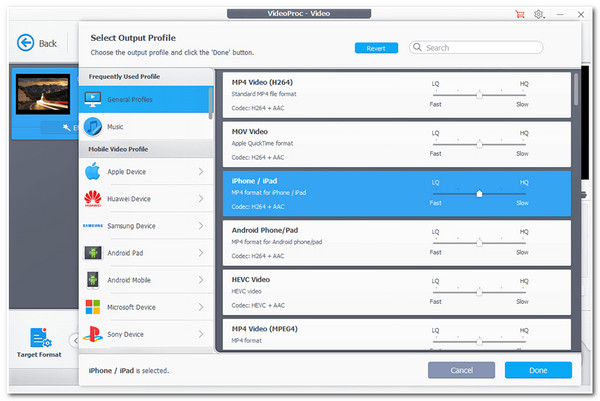Click the Android Phone/Pad quality slider

point(479,243)
